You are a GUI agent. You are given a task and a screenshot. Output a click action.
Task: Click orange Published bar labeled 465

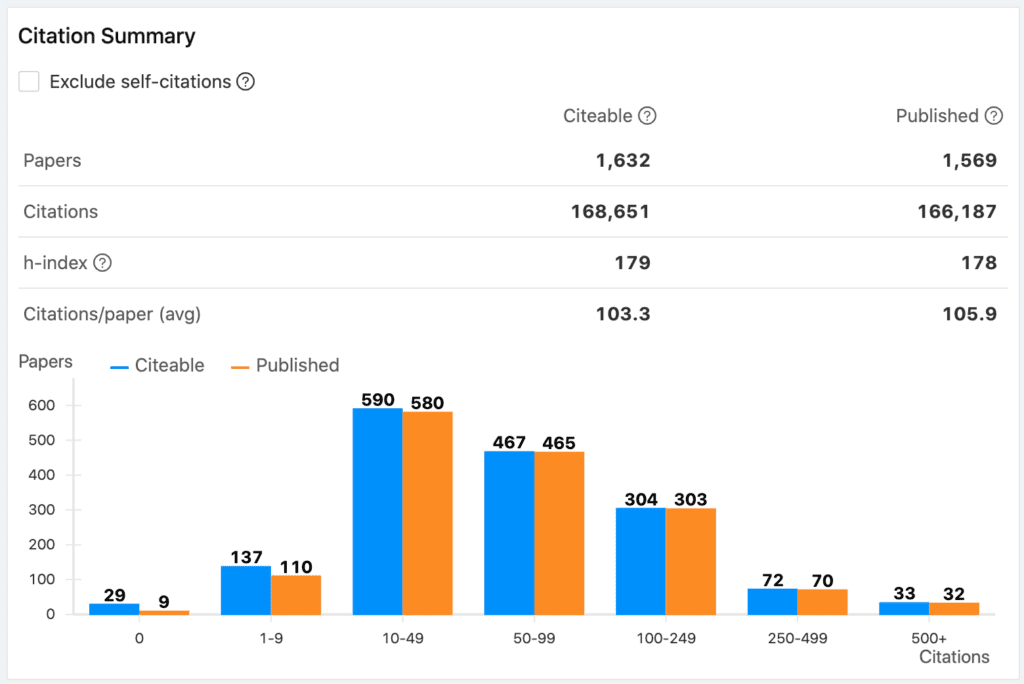click(x=559, y=534)
